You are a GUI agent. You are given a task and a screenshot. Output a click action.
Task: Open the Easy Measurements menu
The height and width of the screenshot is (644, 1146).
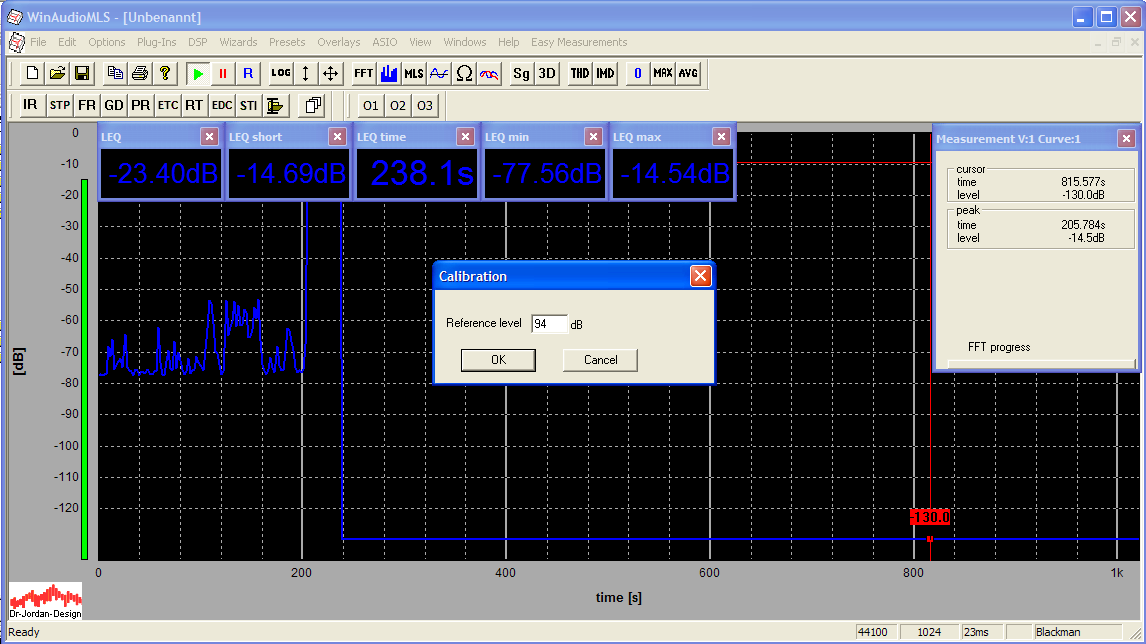coord(579,42)
